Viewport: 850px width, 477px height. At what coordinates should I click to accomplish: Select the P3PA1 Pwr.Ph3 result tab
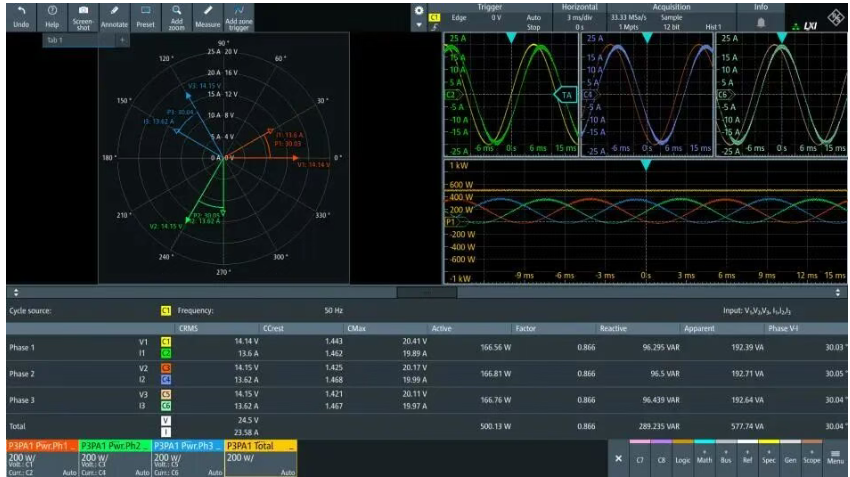(x=188, y=458)
